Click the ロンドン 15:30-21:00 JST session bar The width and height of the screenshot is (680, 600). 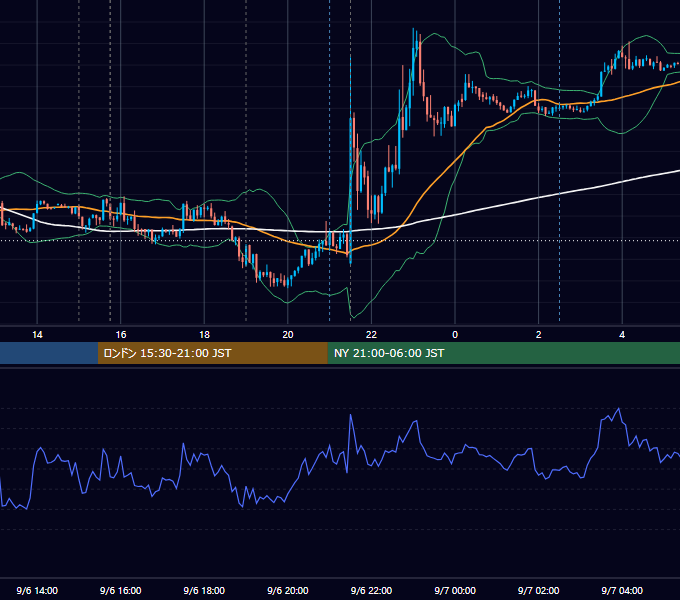click(x=212, y=353)
